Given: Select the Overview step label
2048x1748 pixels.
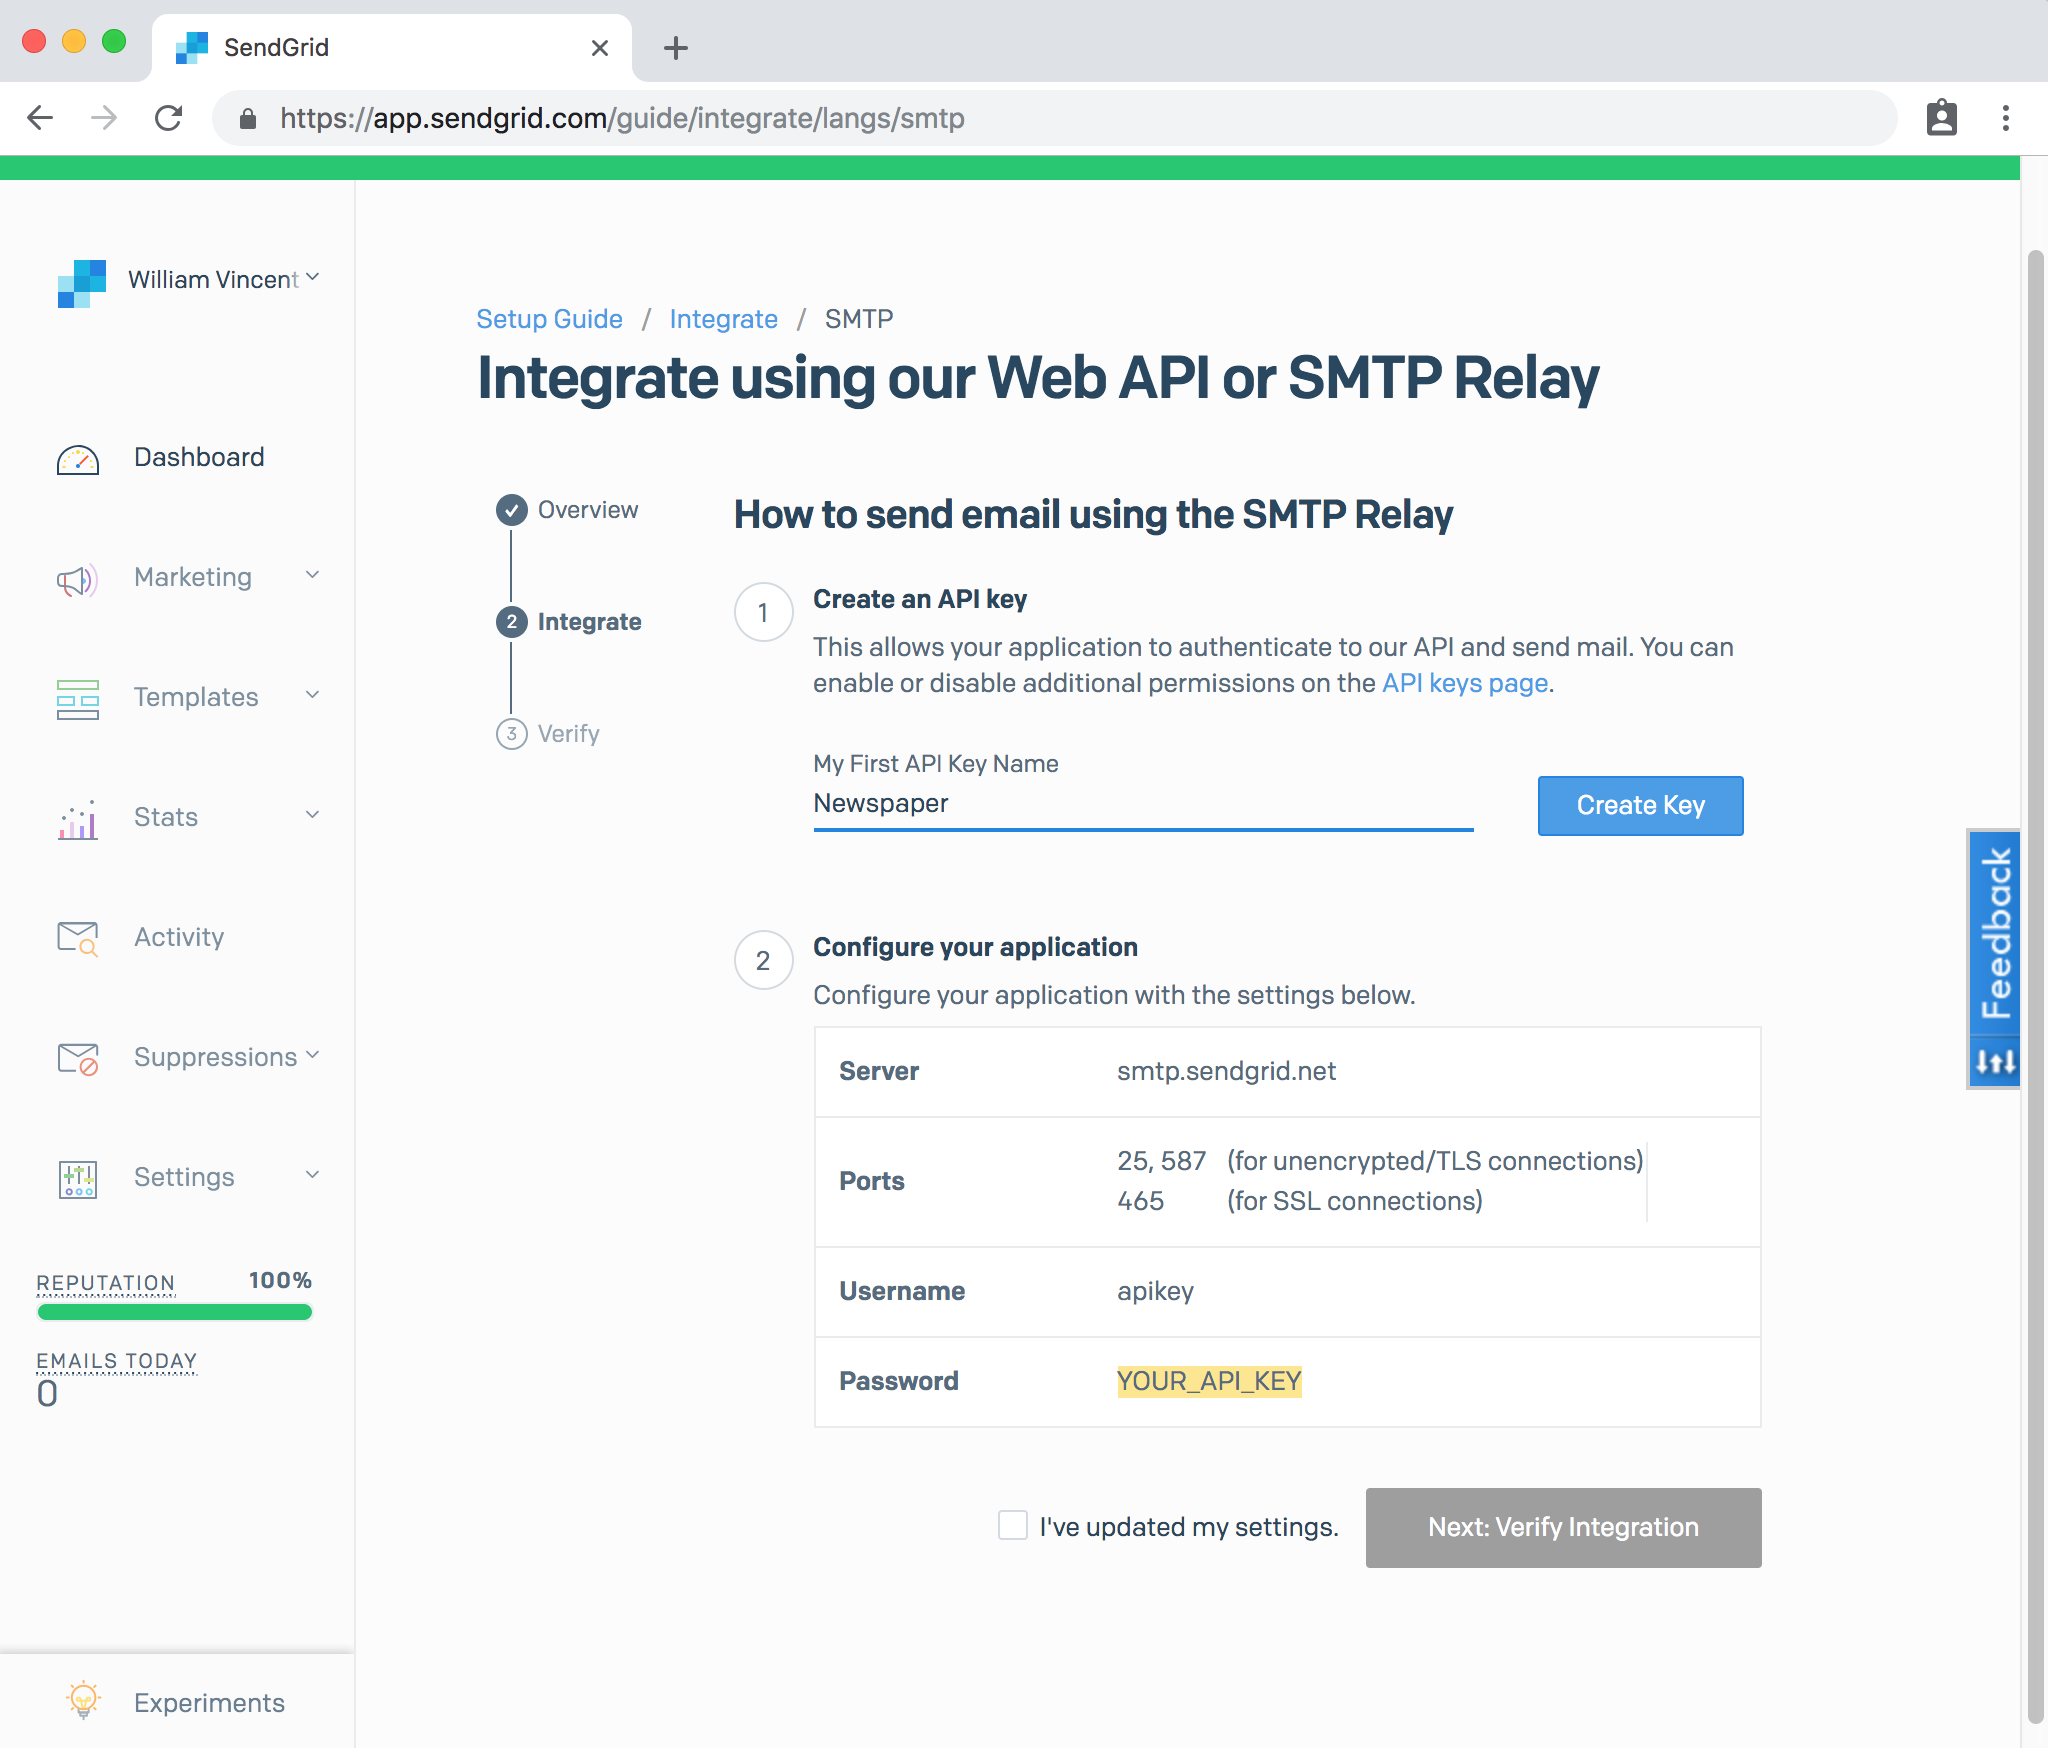Looking at the screenshot, I should point(587,510).
